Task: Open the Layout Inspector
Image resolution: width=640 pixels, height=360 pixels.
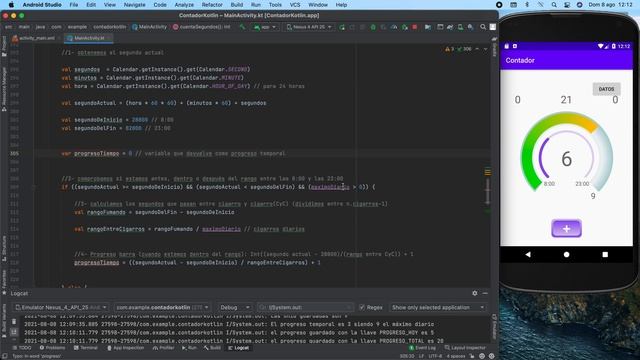Action: pos(464,348)
